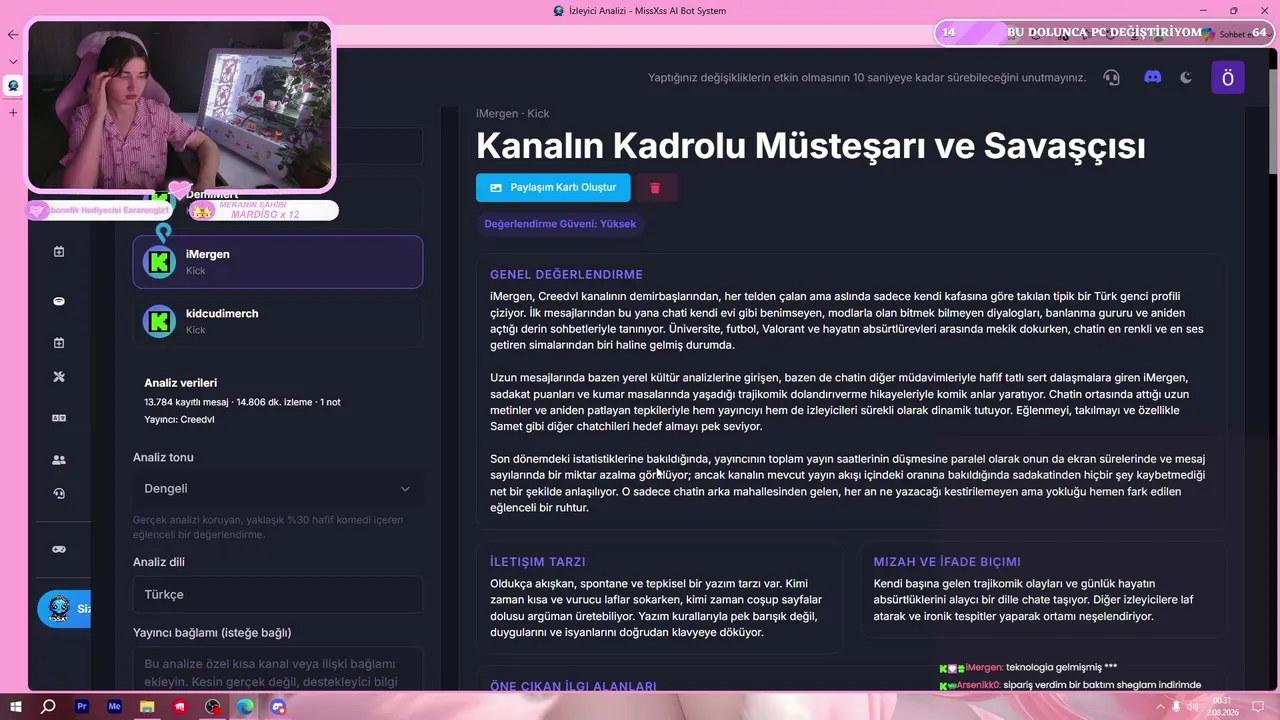Launch Premiere Pro from taskbar
The height and width of the screenshot is (720, 1280).
[x=82, y=707]
